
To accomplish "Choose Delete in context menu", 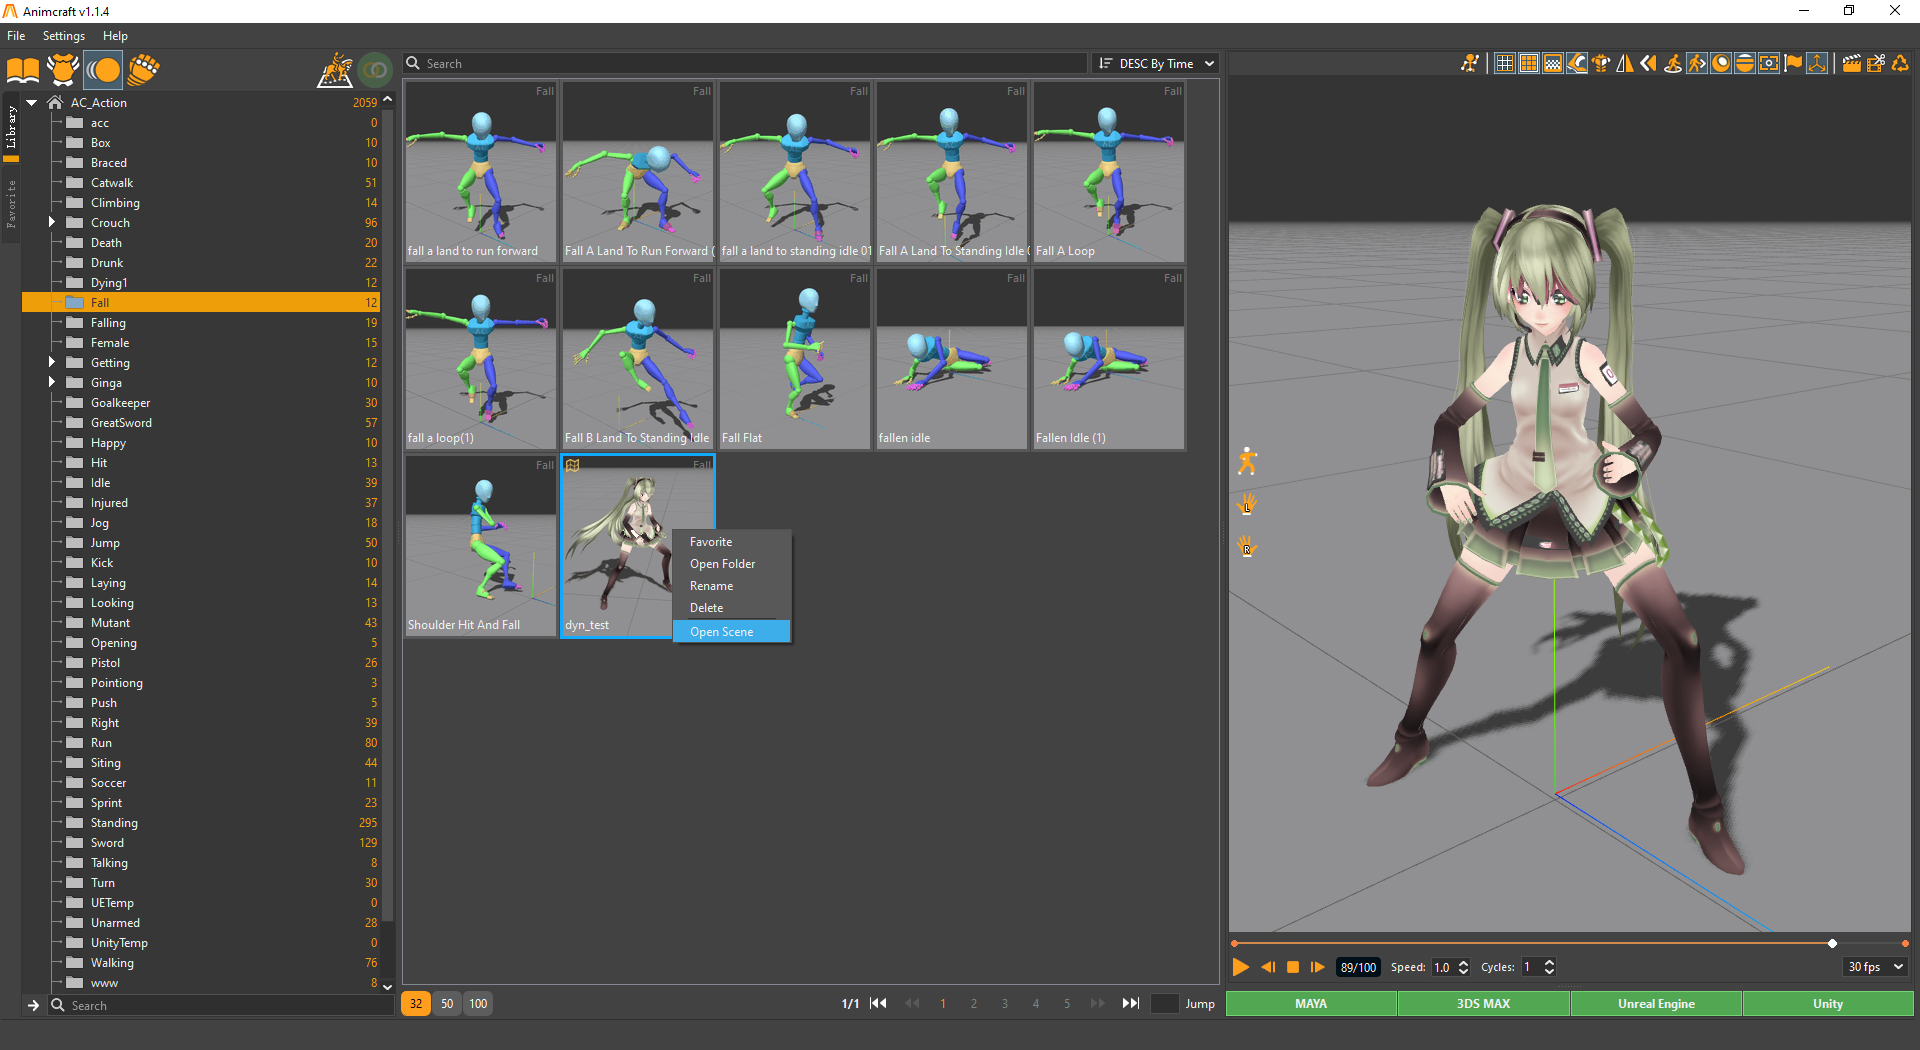I will 732,608.
